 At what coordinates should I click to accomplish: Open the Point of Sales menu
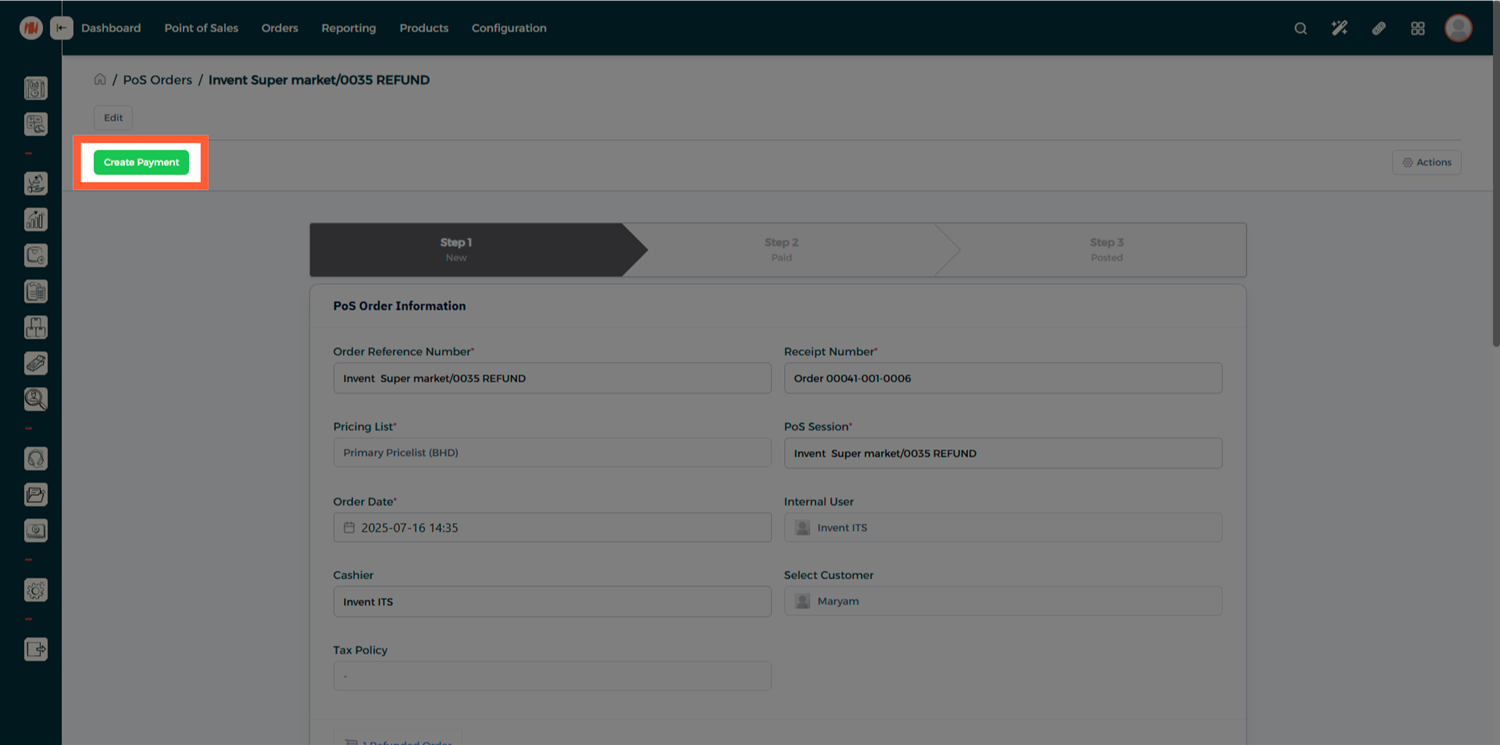201,28
